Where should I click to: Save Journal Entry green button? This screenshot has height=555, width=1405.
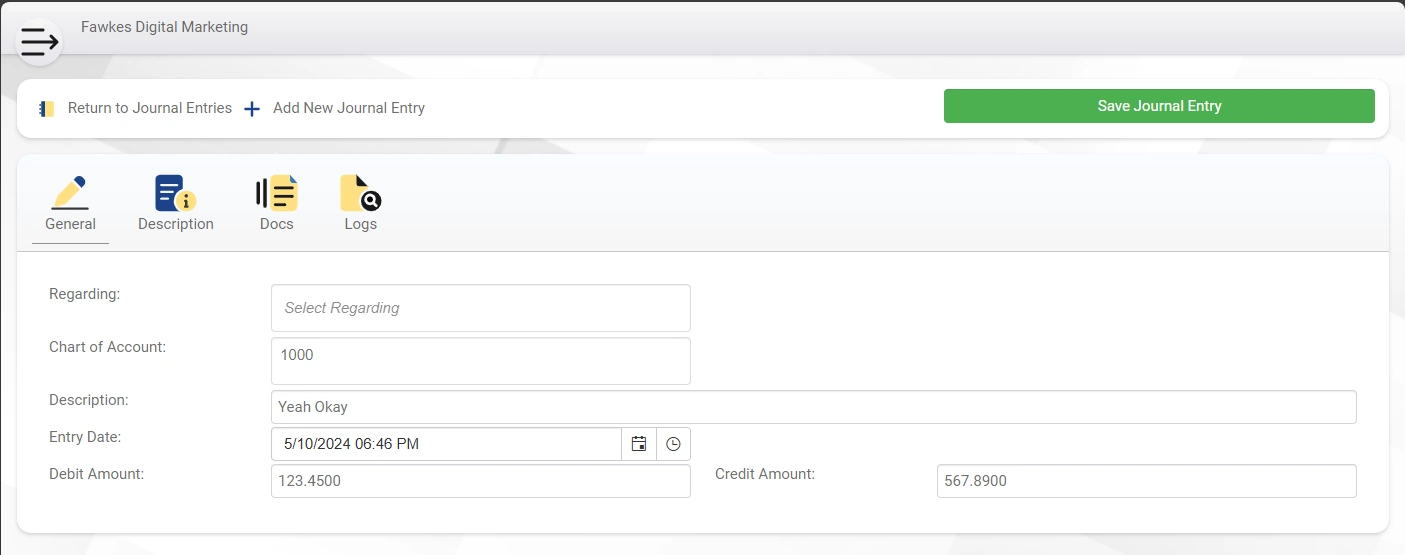coord(1159,106)
